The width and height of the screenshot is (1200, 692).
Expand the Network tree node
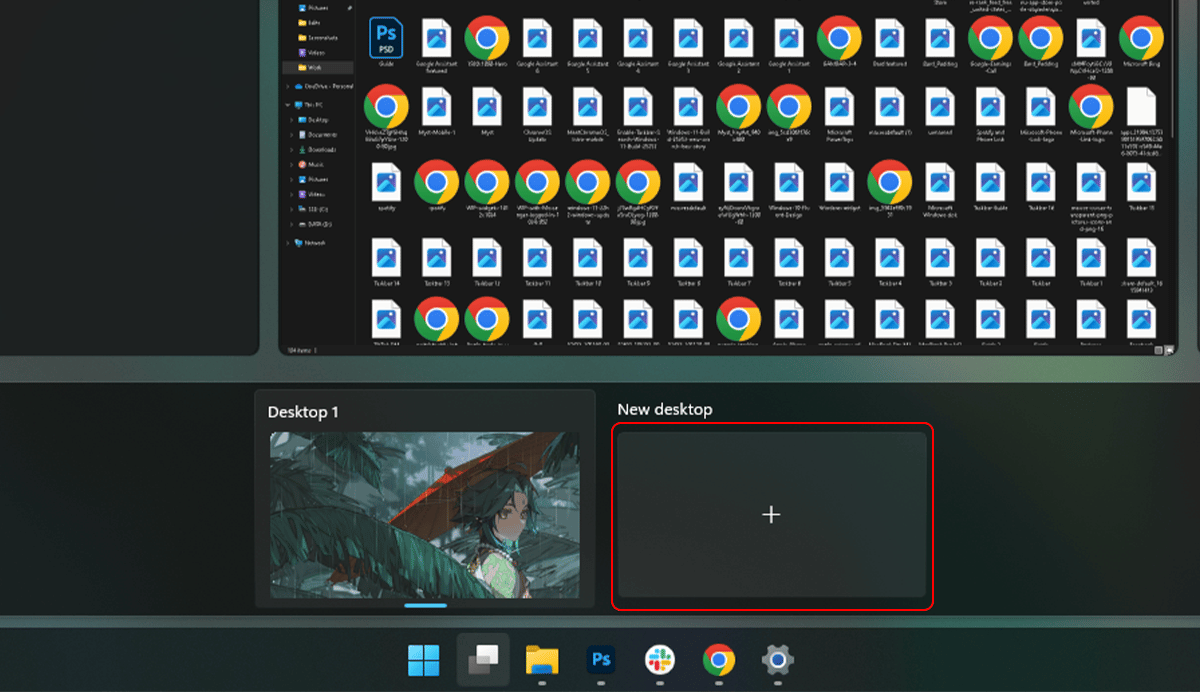(289, 242)
